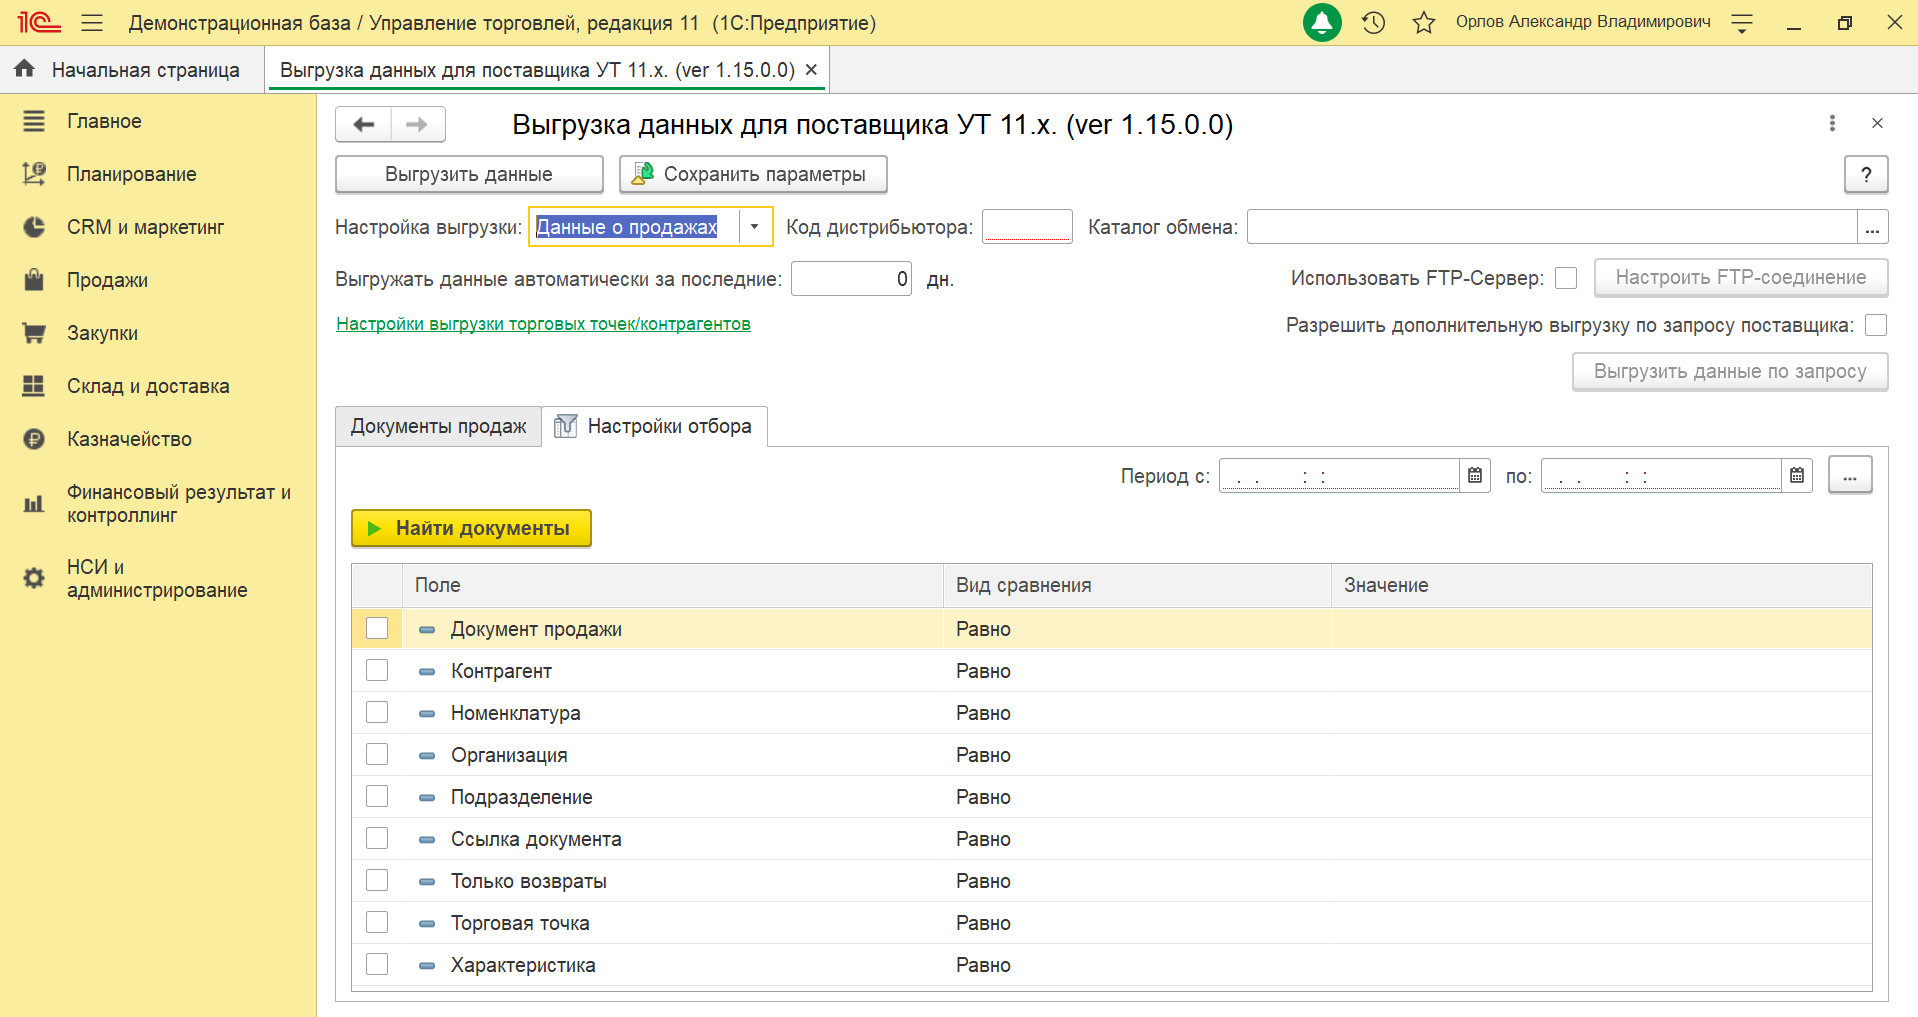
Task: Open calendar for Период с date
Action: pyautogui.click(x=1475, y=475)
